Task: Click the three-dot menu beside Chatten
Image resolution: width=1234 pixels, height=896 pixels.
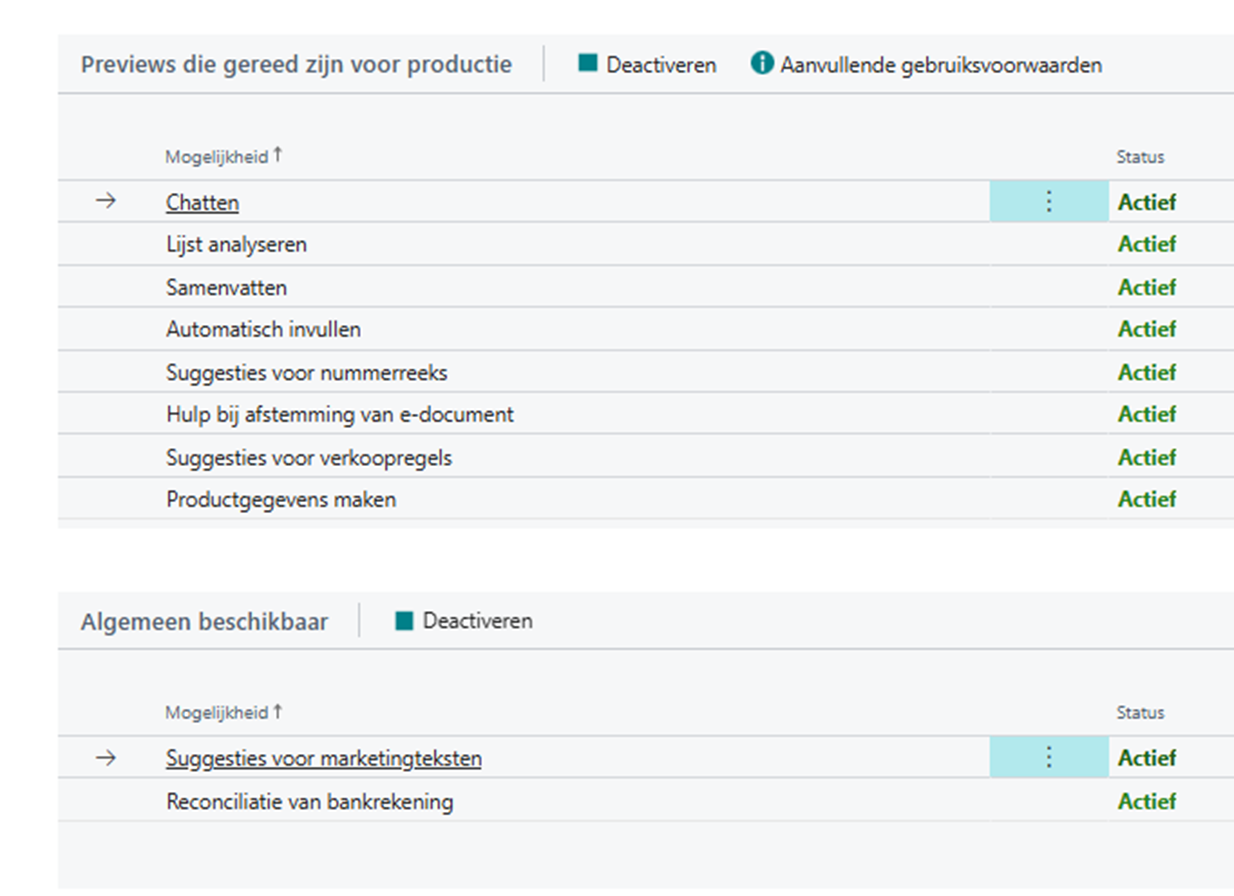Action: click(x=1048, y=201)
